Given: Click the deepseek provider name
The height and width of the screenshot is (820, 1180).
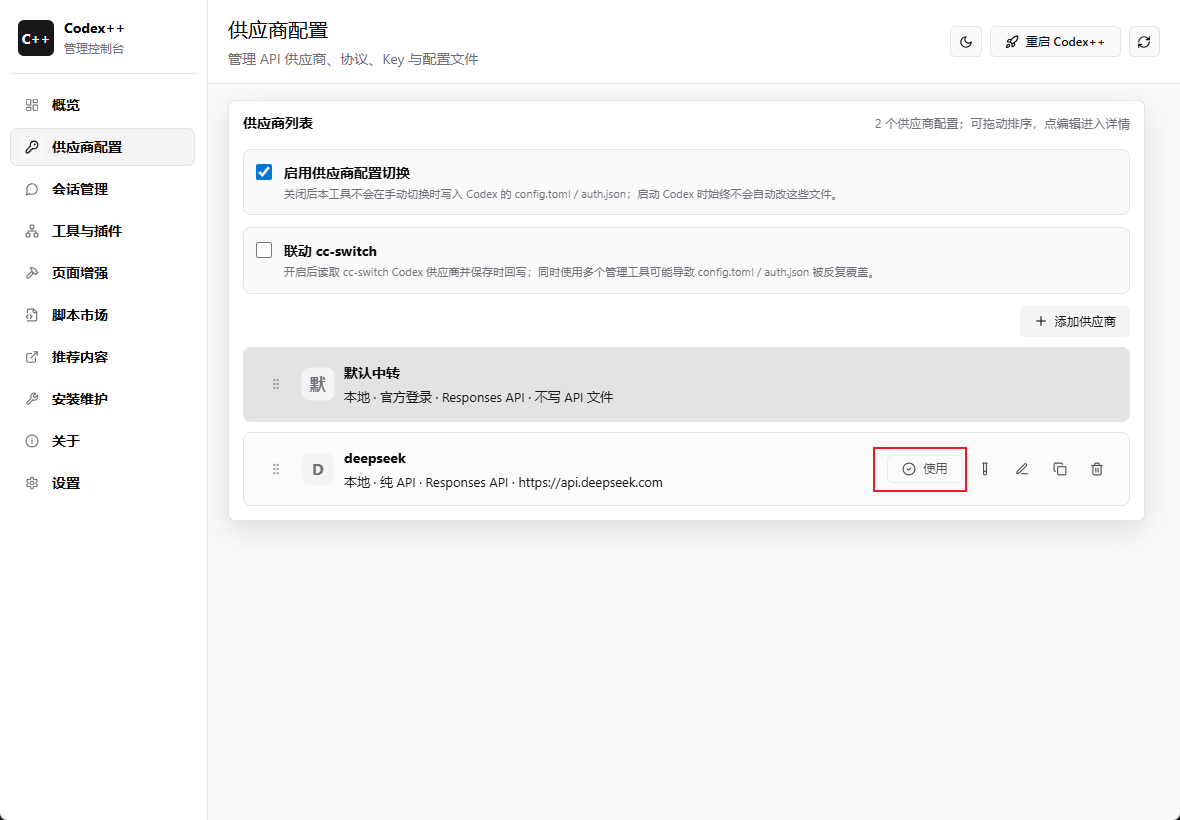Looking at the screenshot, I should [x=375, y=459].
